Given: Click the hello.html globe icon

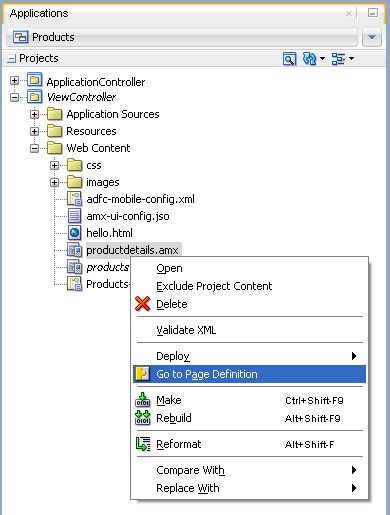Looking at the screenshot, I should (74, 233).
